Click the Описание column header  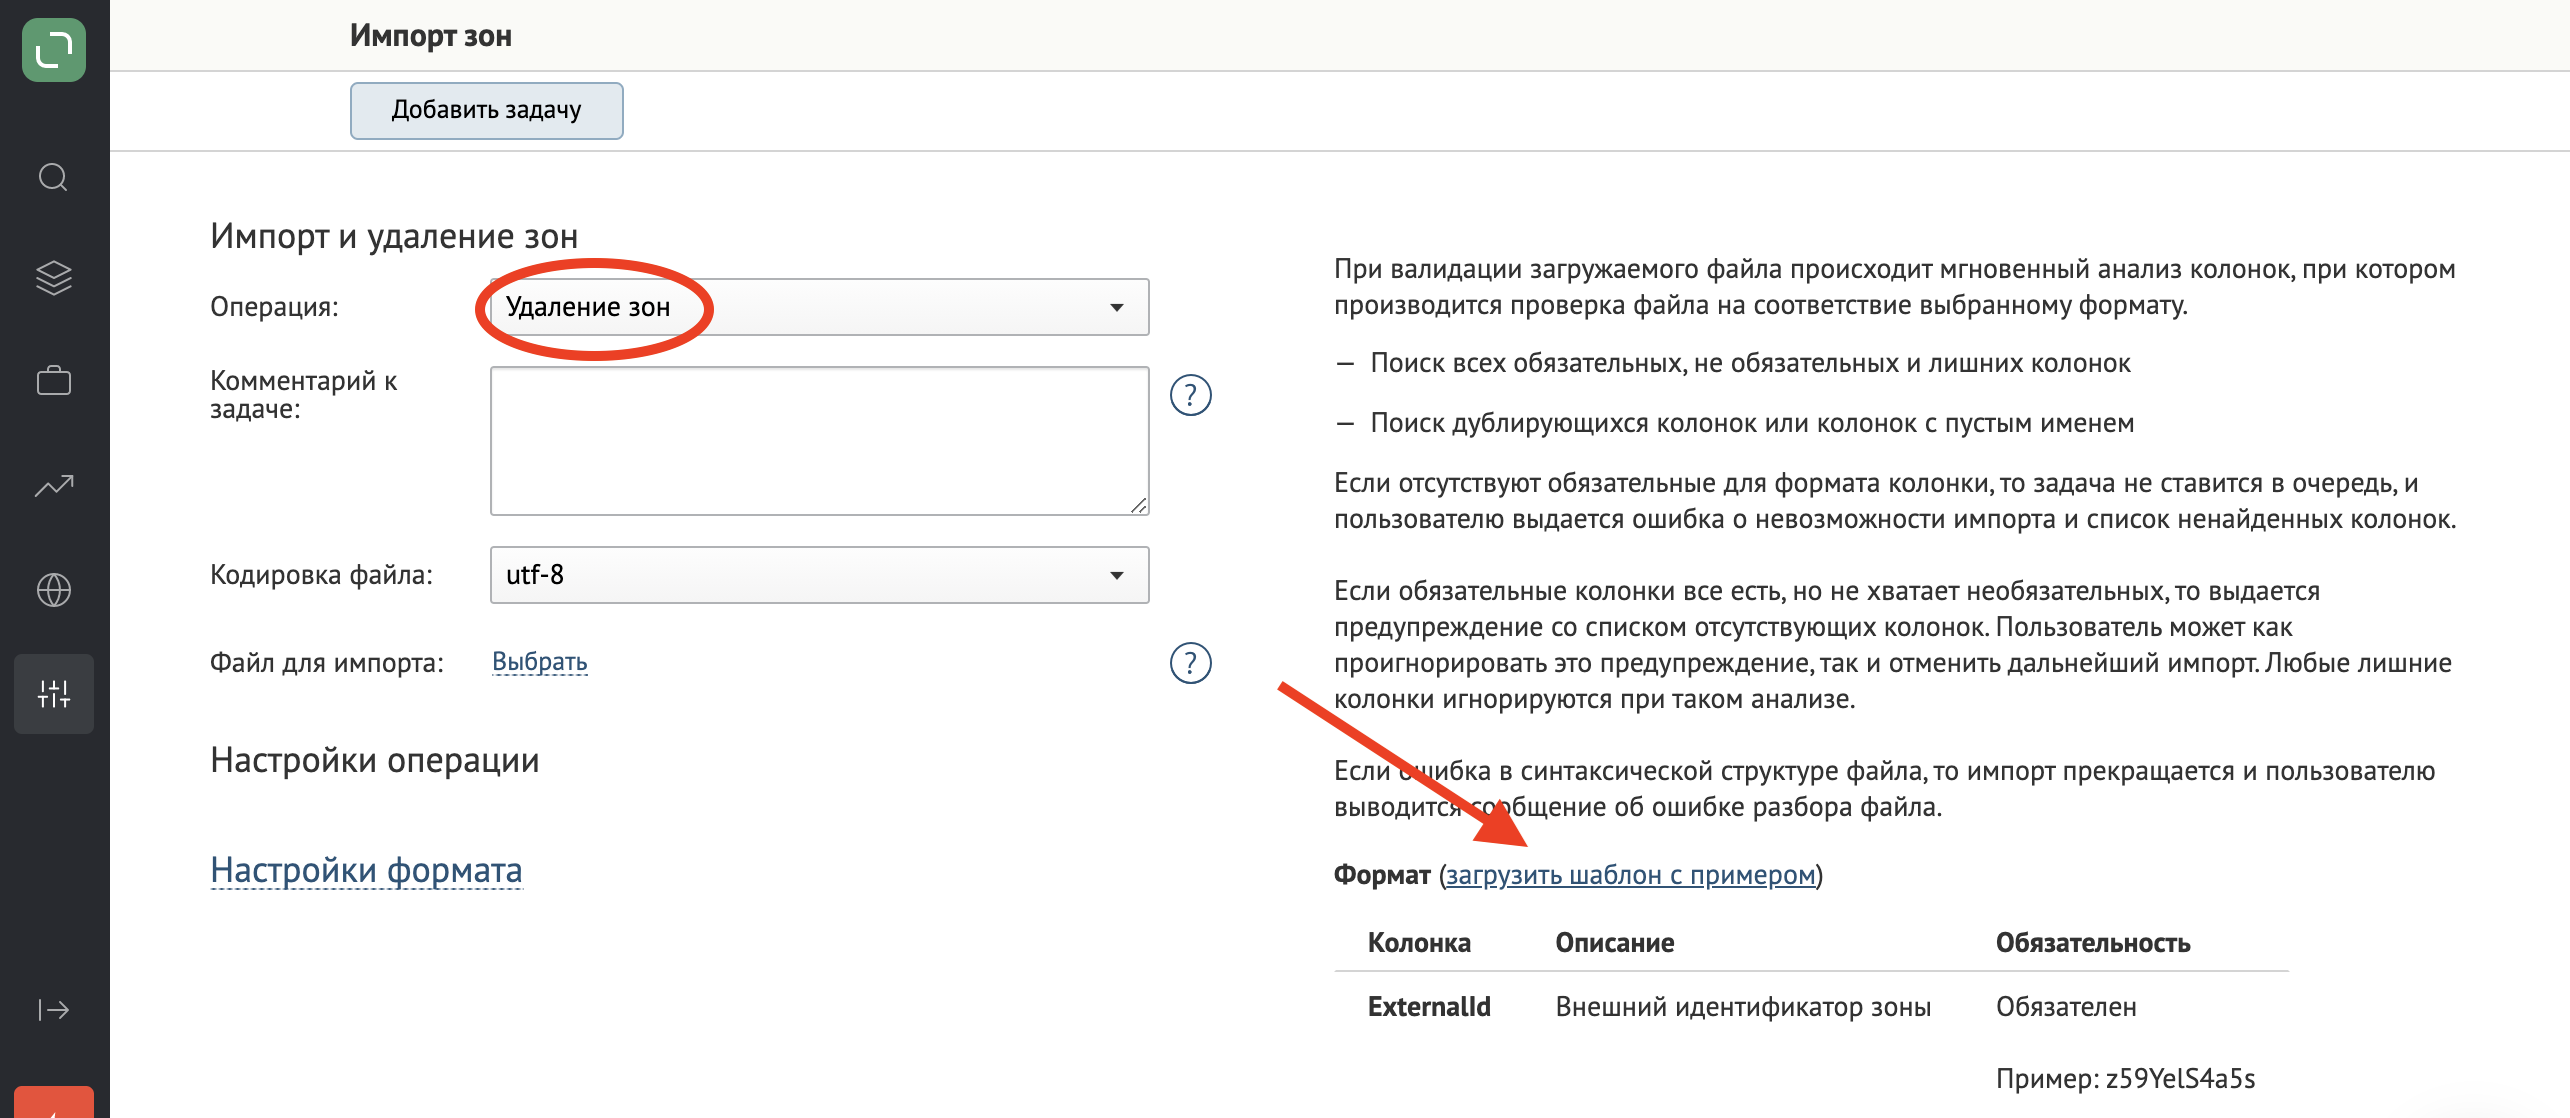click(x=1615, y=943)
